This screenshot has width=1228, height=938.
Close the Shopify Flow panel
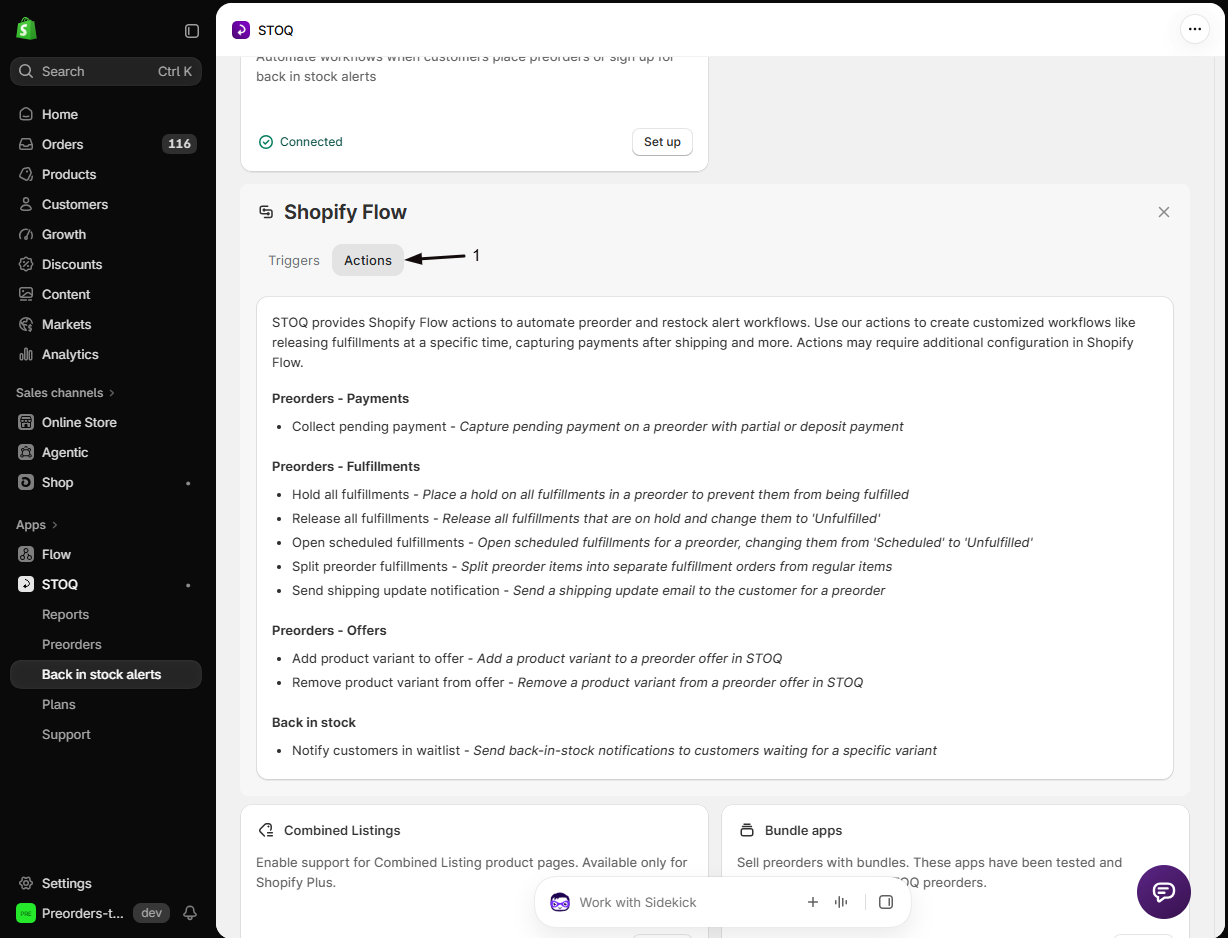coord(1164,212)
